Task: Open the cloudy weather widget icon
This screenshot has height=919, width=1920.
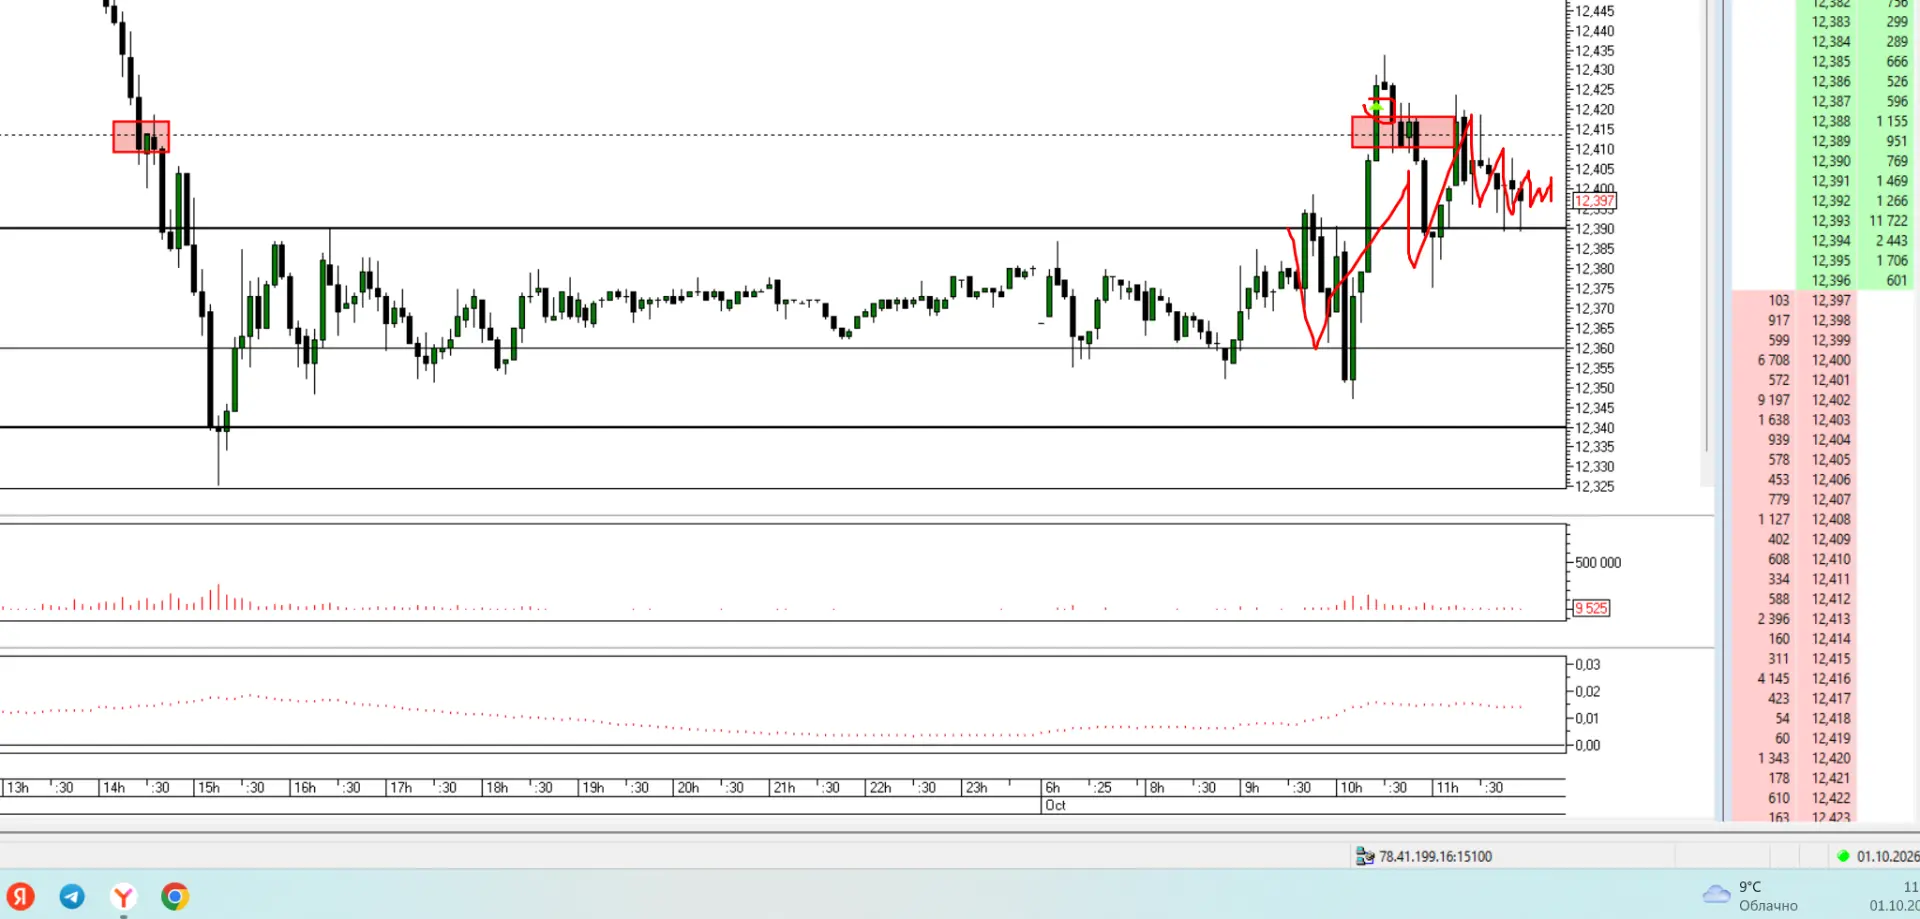Action: click(x=1716, y=893)
